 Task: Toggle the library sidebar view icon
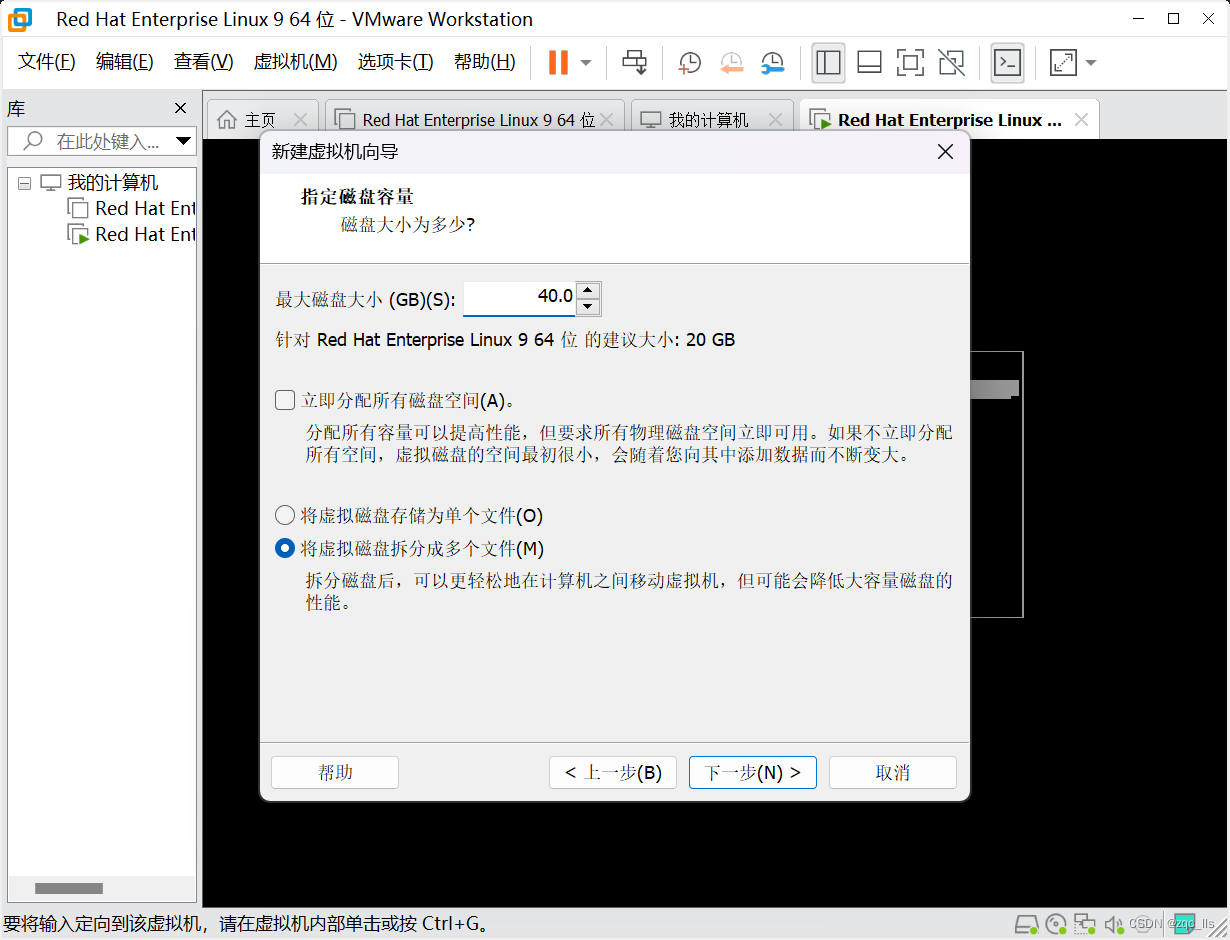coord(828,63)
